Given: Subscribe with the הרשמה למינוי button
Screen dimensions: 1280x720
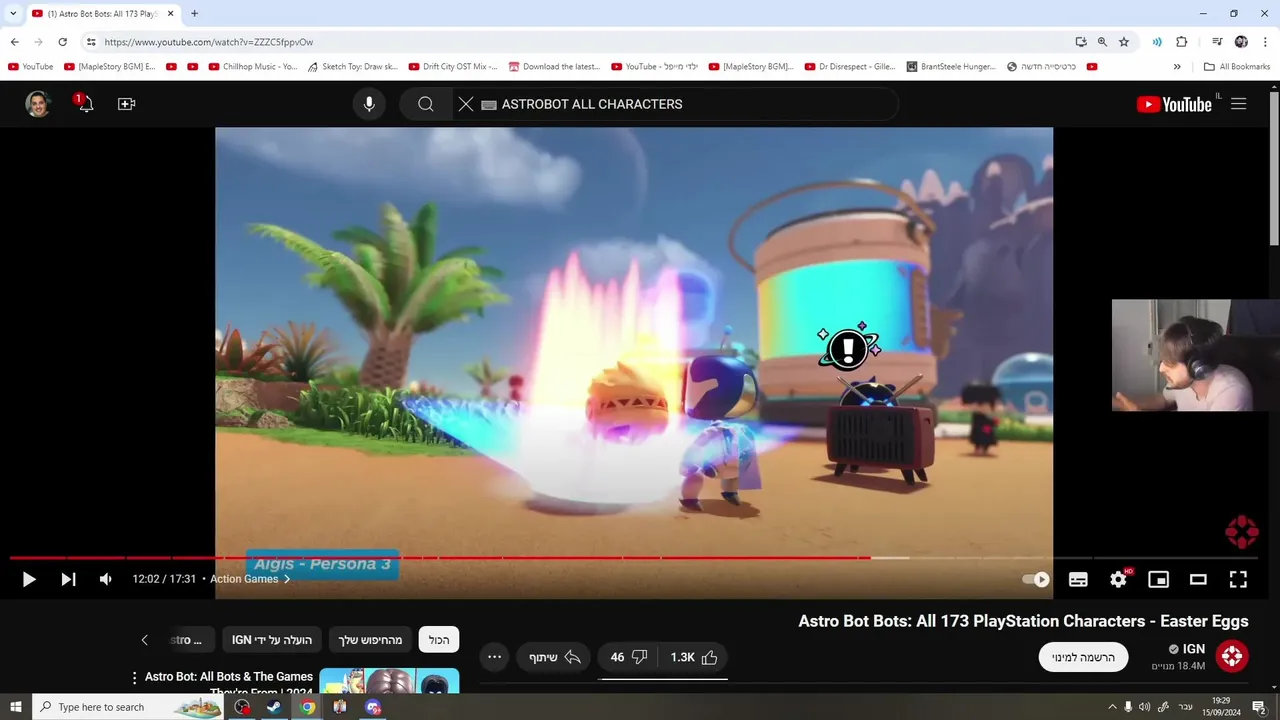Looking at the screenshot, I should tap(1083, 657).
